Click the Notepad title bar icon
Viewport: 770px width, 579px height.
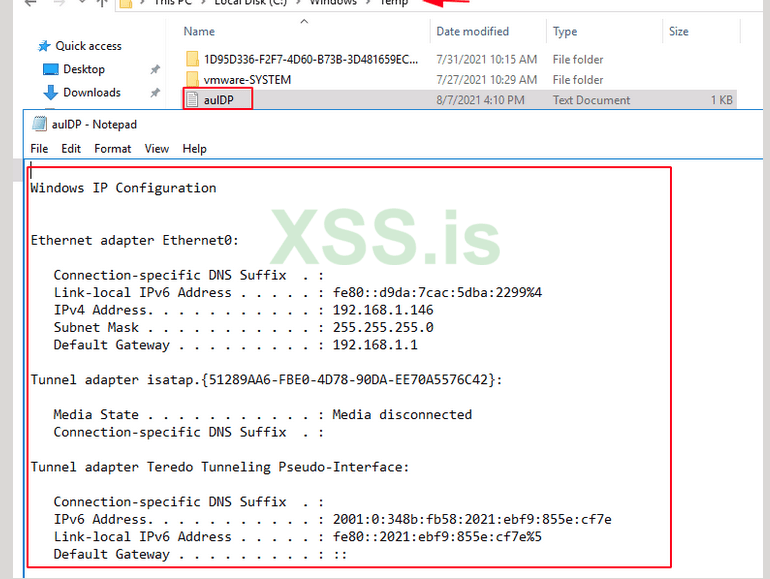[39, 124]
